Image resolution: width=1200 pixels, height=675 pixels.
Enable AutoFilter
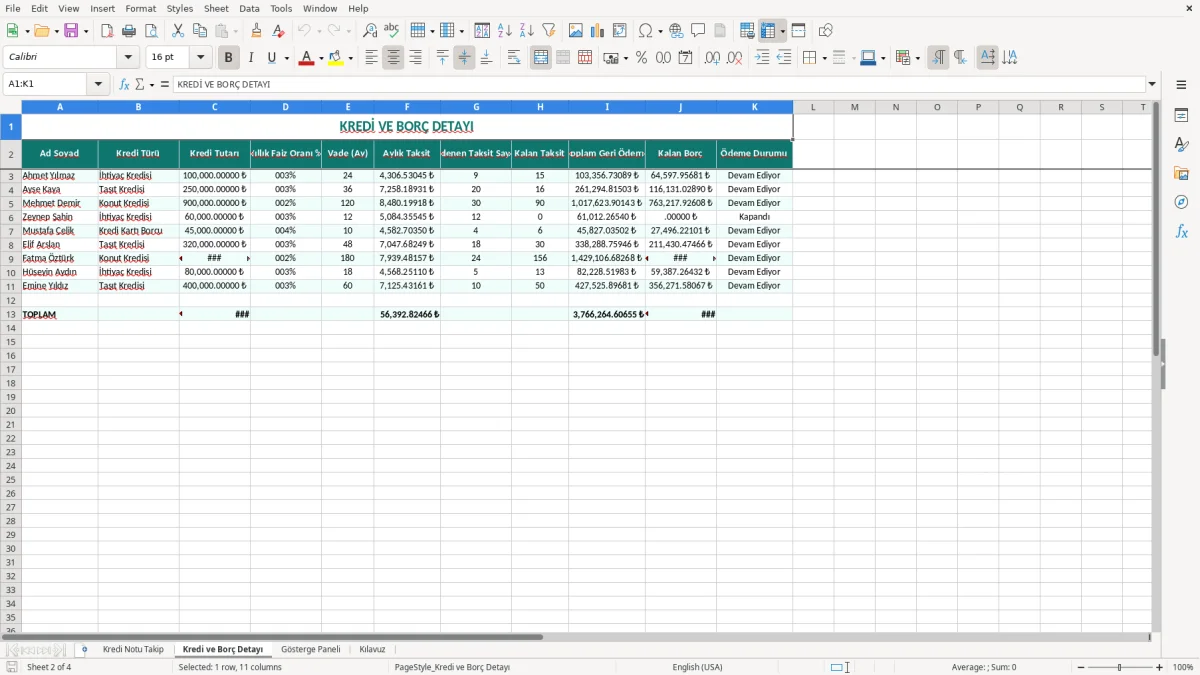(549, 31)
